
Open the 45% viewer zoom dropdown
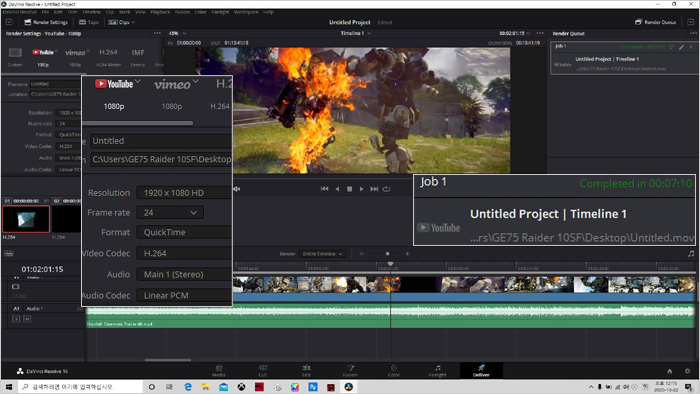tap(177, 33)
